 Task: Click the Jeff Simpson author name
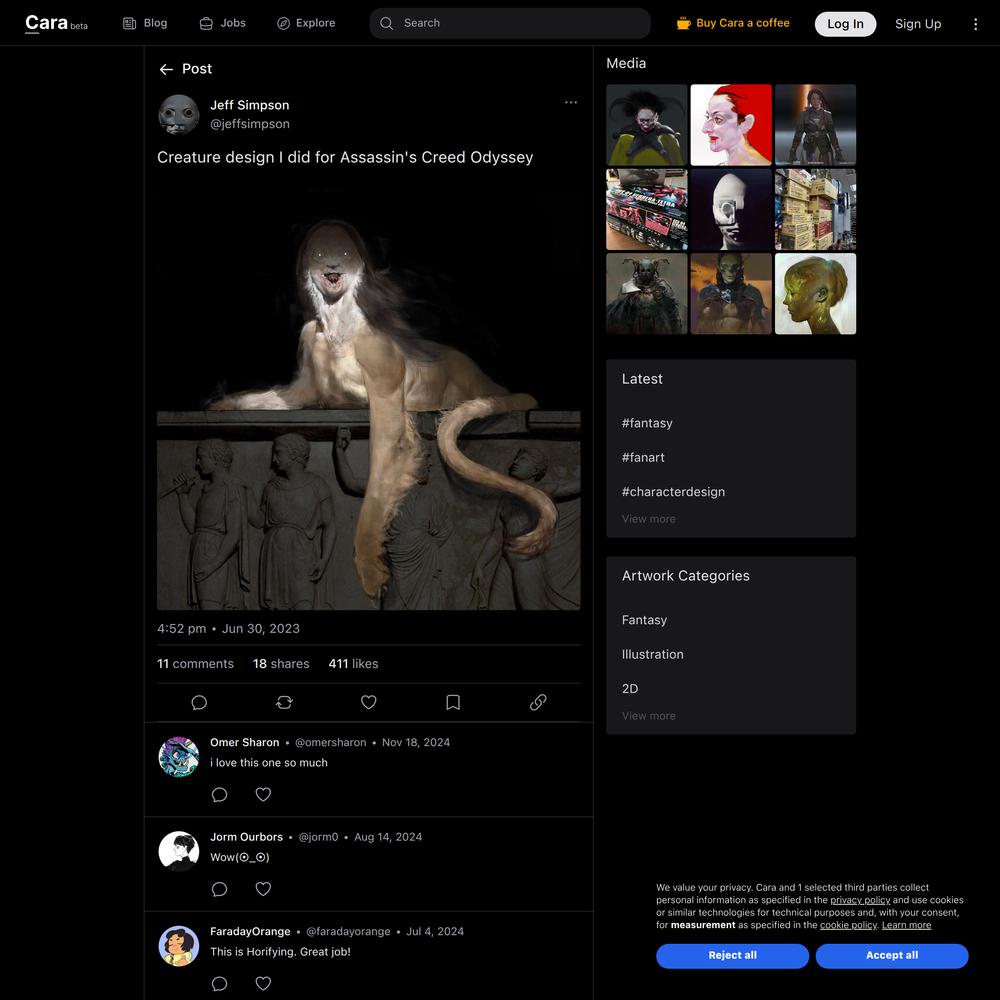250,105
